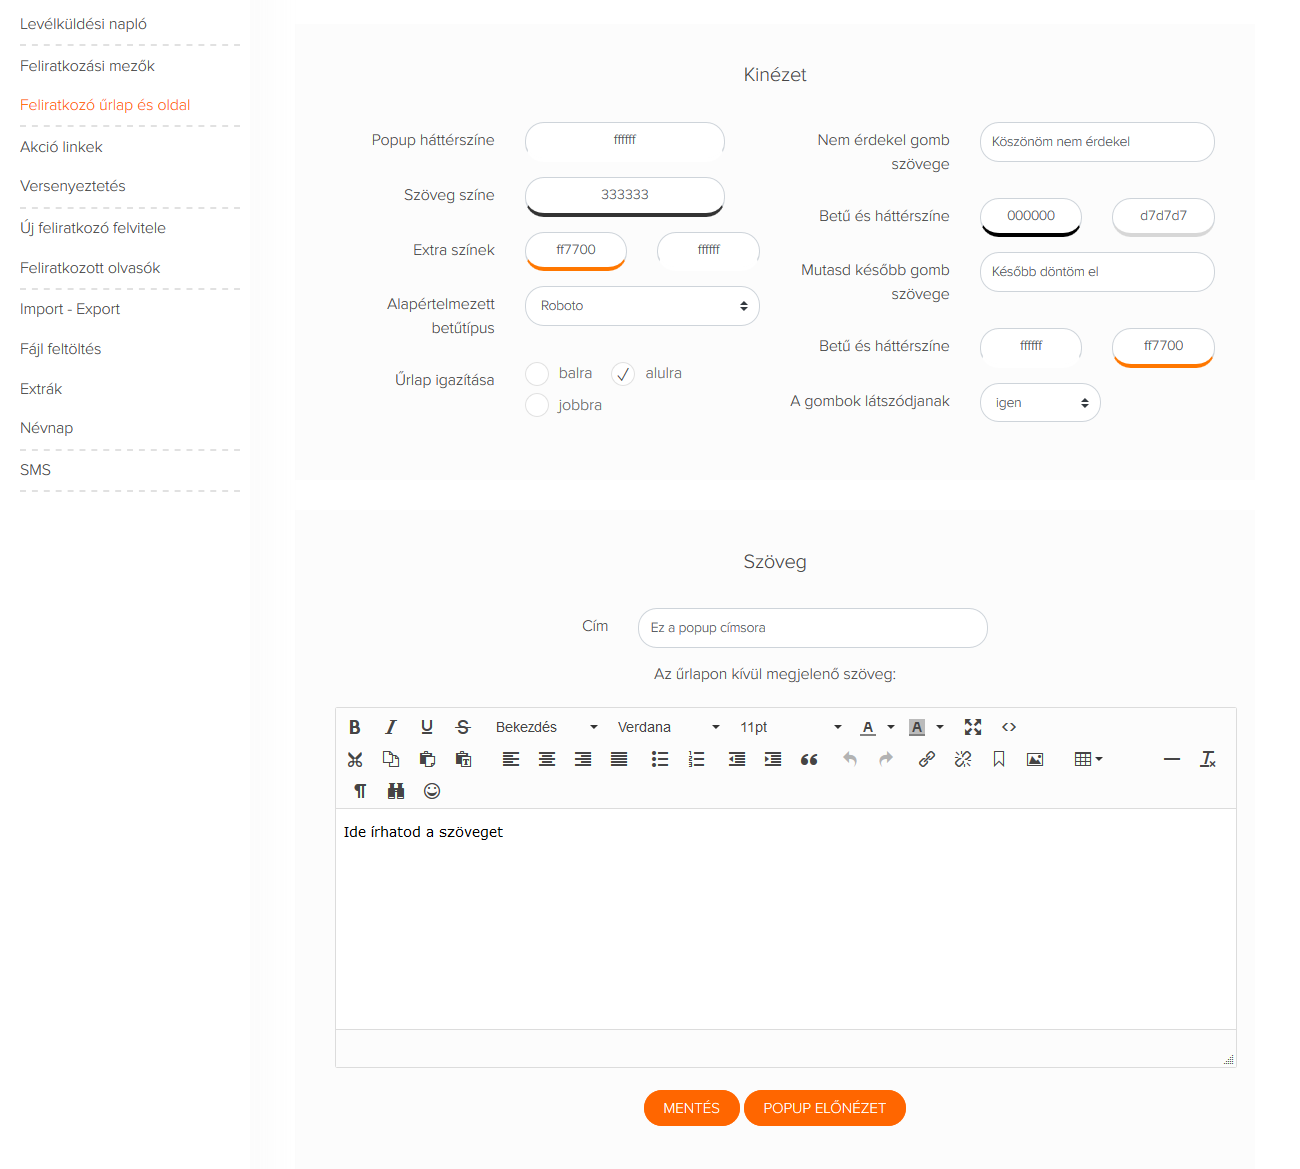1300x1169 pixels.
Task: Insert a blockquote
Action: (x=809, y=759)
